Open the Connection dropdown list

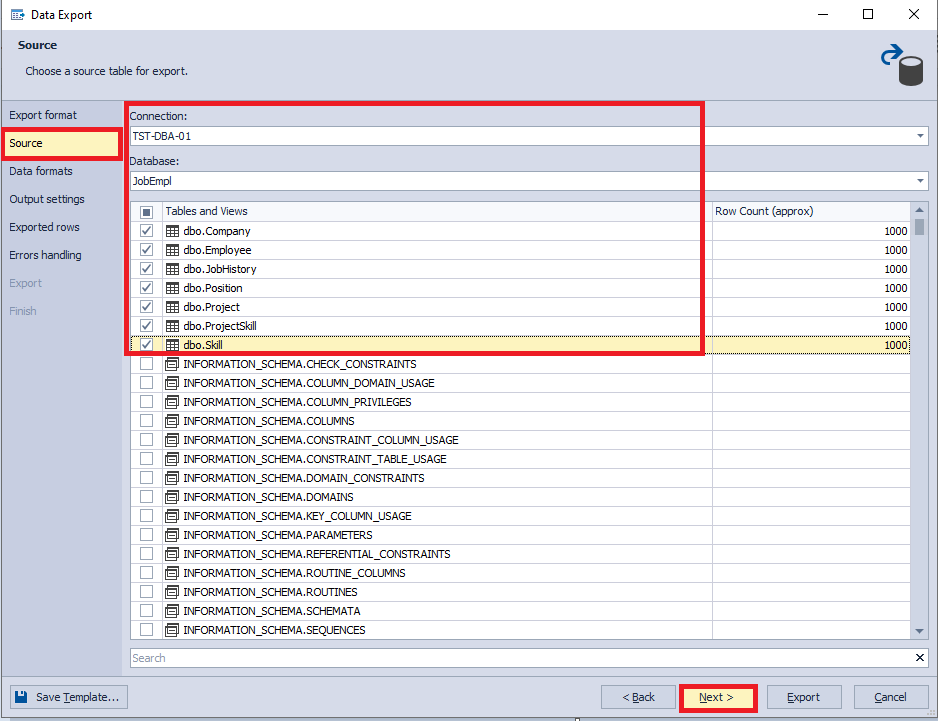coord(920,136)
